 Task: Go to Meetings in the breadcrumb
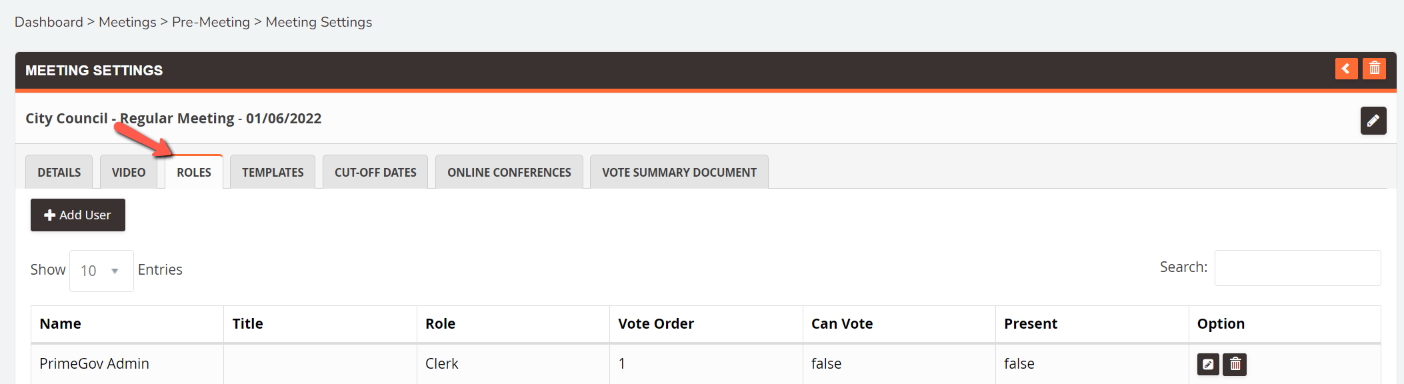click(127, 22)
